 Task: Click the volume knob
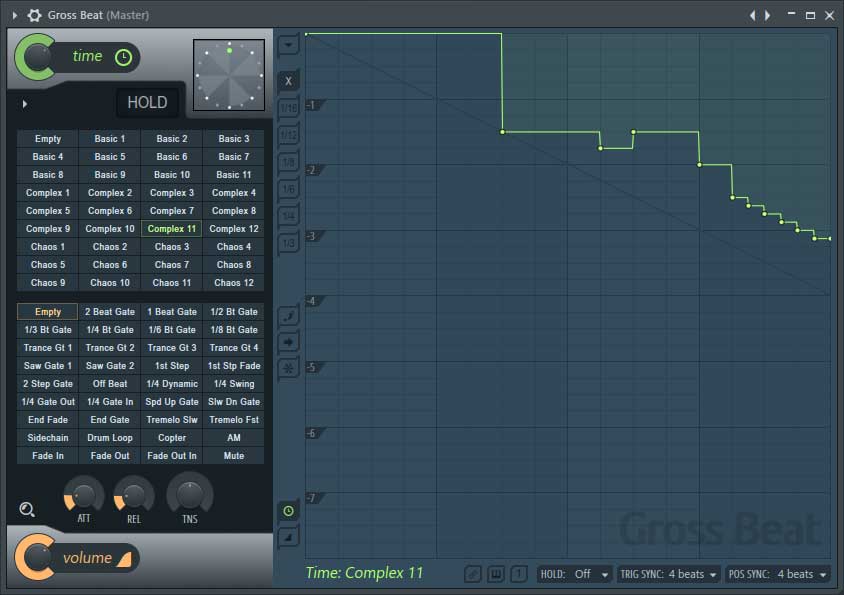[x=36, y=557]
